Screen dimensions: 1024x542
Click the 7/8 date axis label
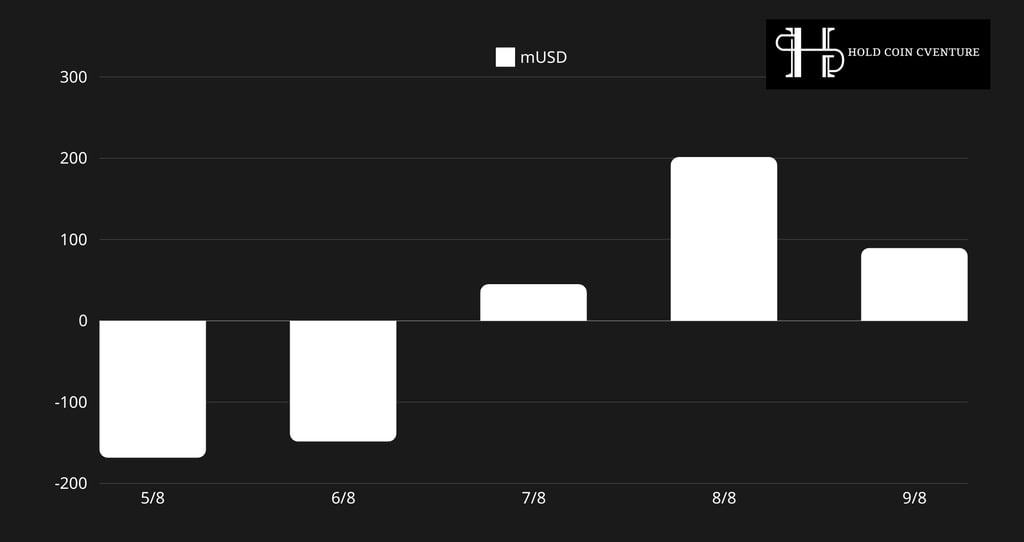[534, 498]
